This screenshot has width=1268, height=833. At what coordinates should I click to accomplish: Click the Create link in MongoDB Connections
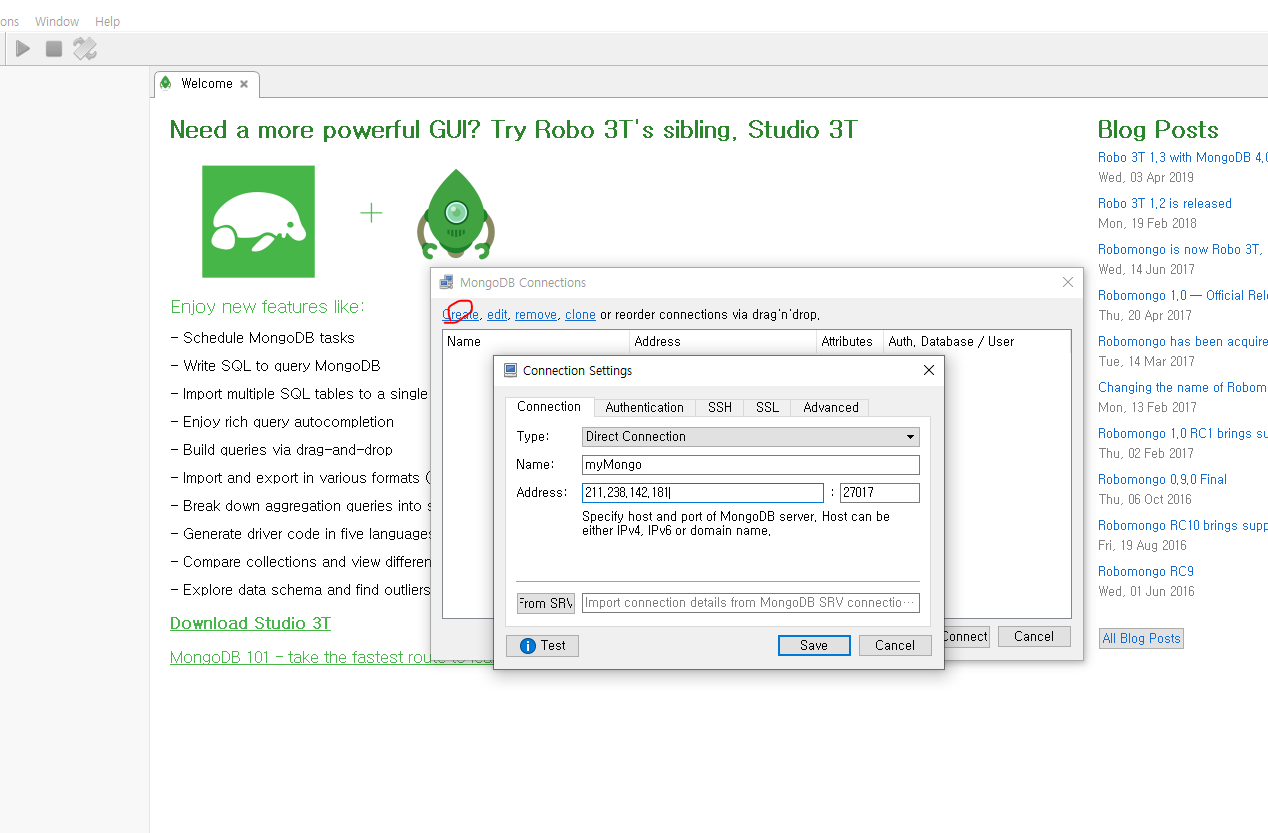461,314
